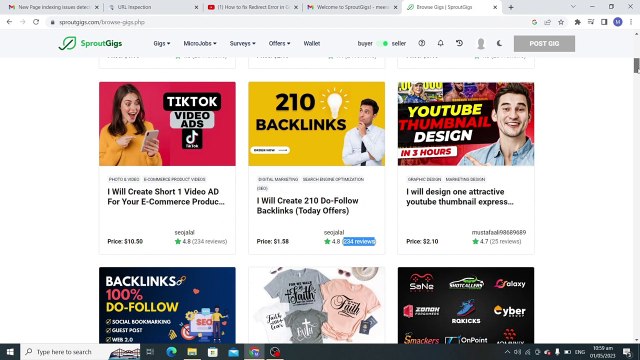Click highlighted '234 reviews' on Backlinks gig

tap(359, 241)
